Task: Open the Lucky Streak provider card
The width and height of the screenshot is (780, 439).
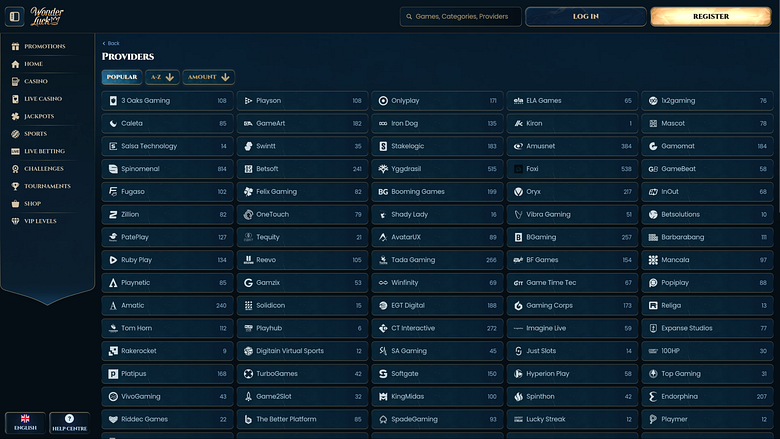Action: 573,419
